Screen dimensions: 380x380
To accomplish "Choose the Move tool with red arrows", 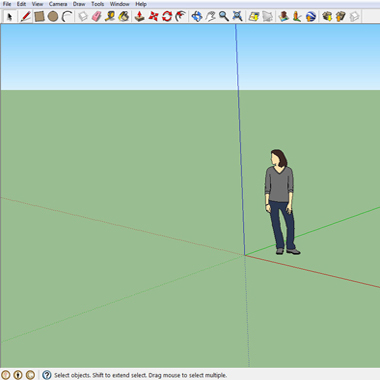I will click(153, 16).
